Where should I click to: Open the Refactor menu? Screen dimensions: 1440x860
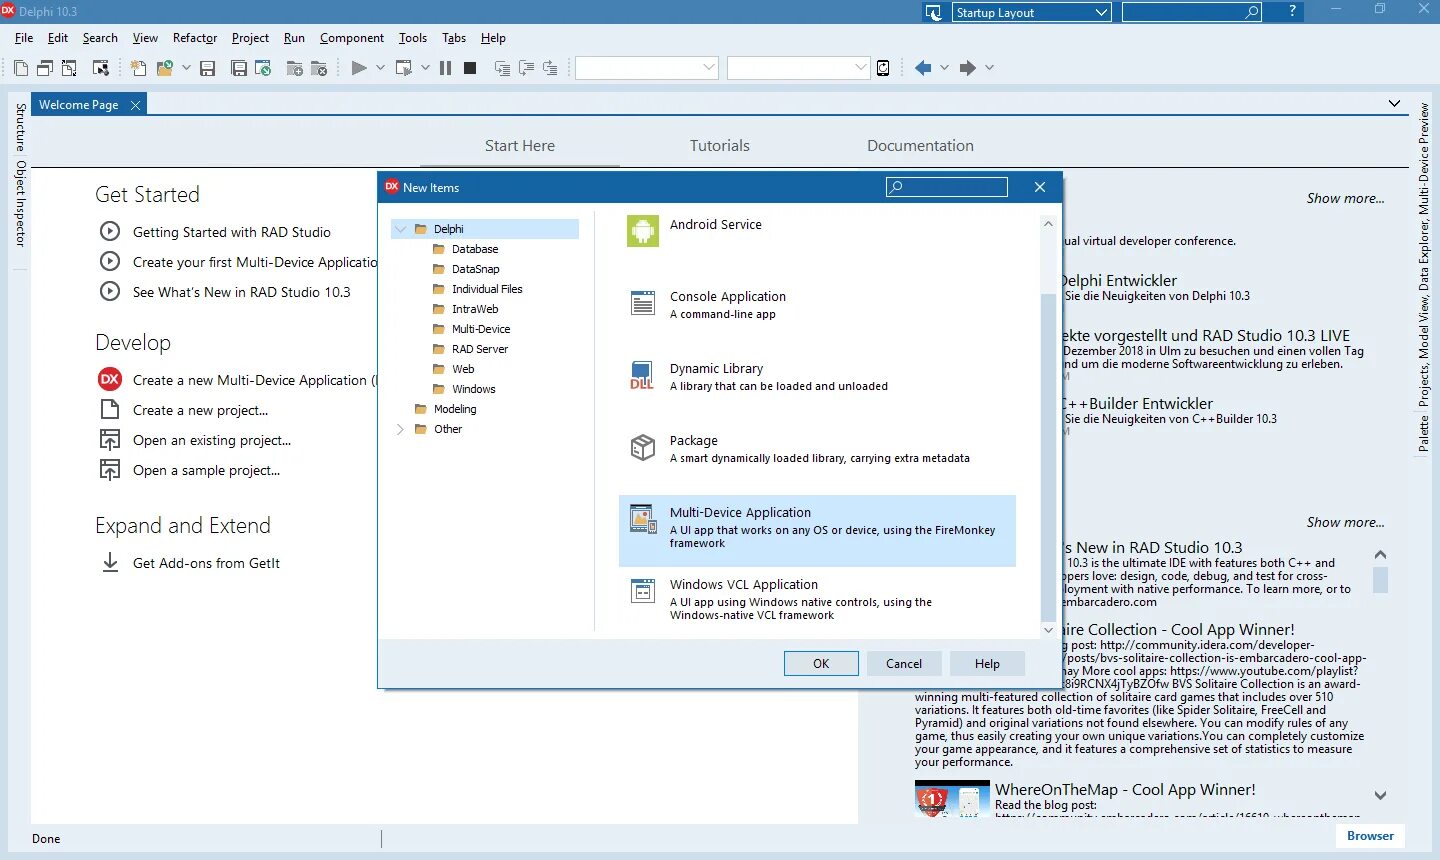pos(195,38)
